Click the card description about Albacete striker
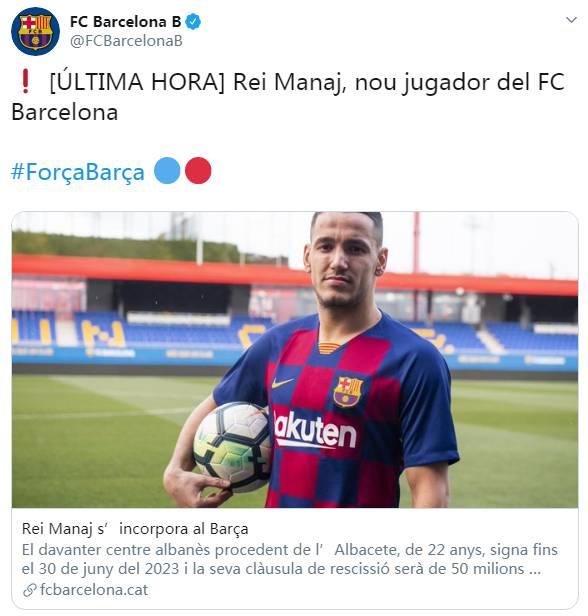 click(x=289, y=559)
